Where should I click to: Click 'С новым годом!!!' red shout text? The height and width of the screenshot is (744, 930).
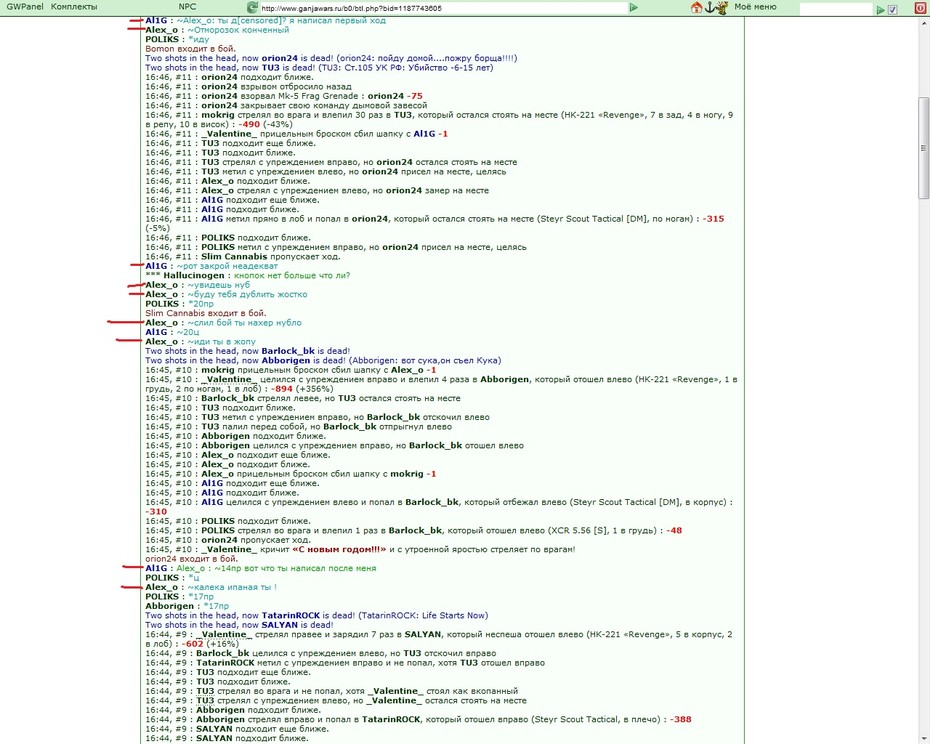point(339,549)
